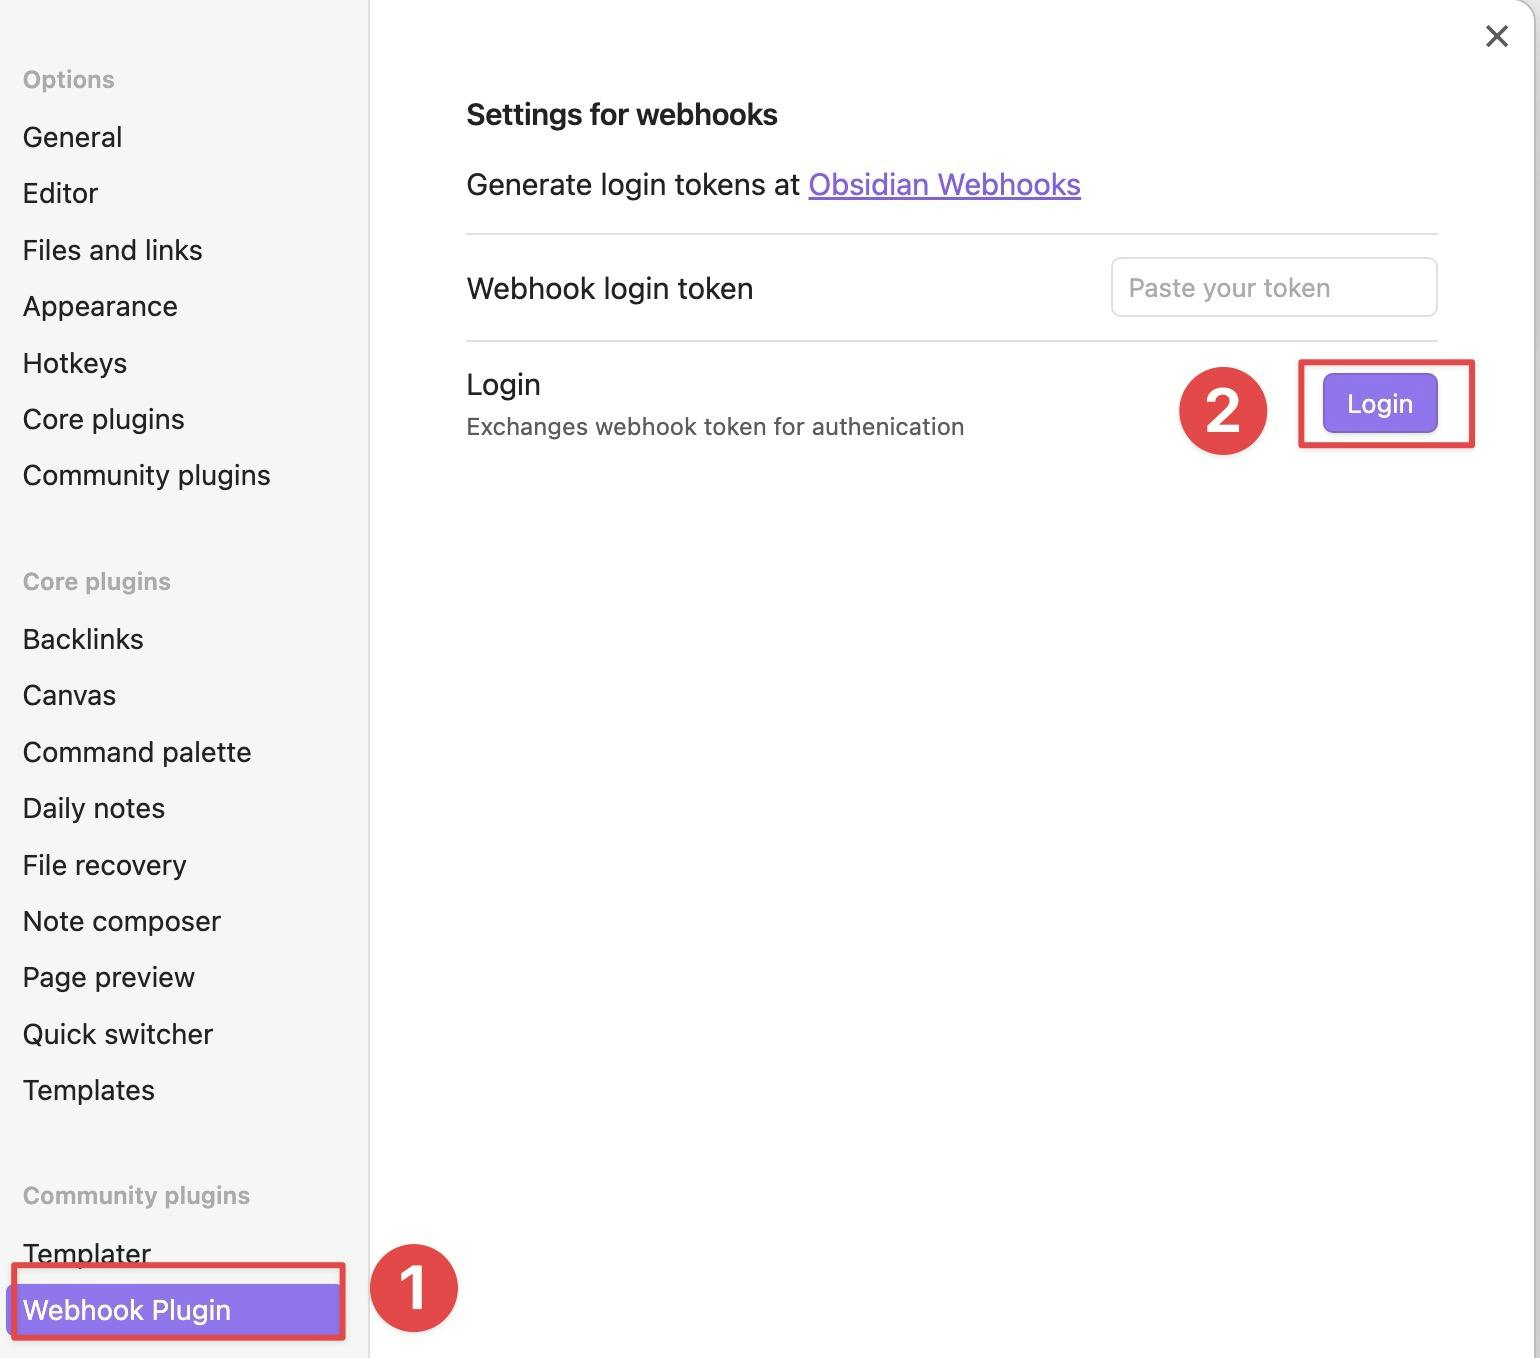Click the purple Login button
1540x1358 pixels.
pyautogui.click(x=1379, y=404)
